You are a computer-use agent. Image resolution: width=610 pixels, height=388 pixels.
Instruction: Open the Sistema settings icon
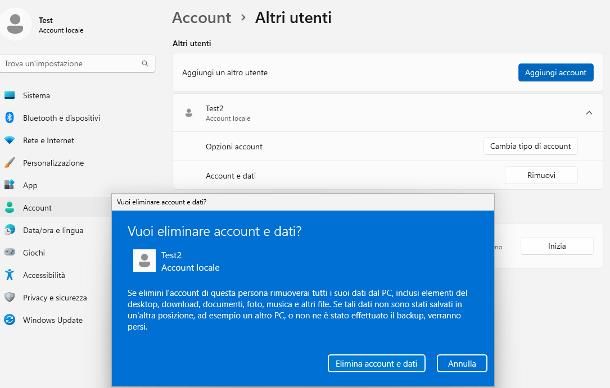[x=9, y=95]
